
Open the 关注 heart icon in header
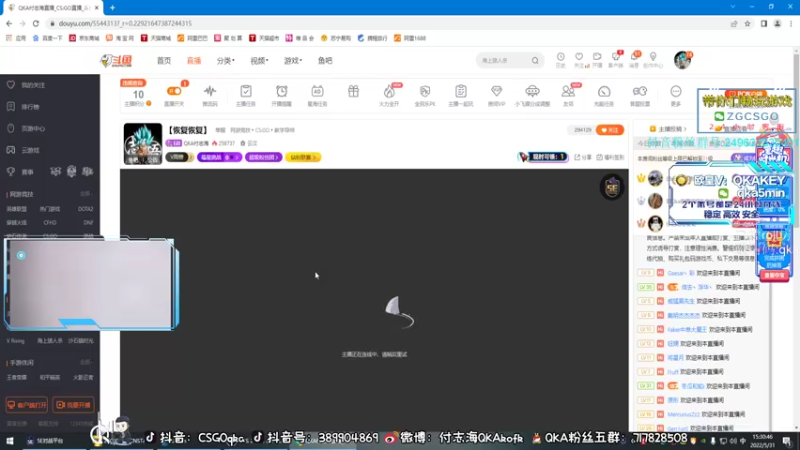(579, 59)
